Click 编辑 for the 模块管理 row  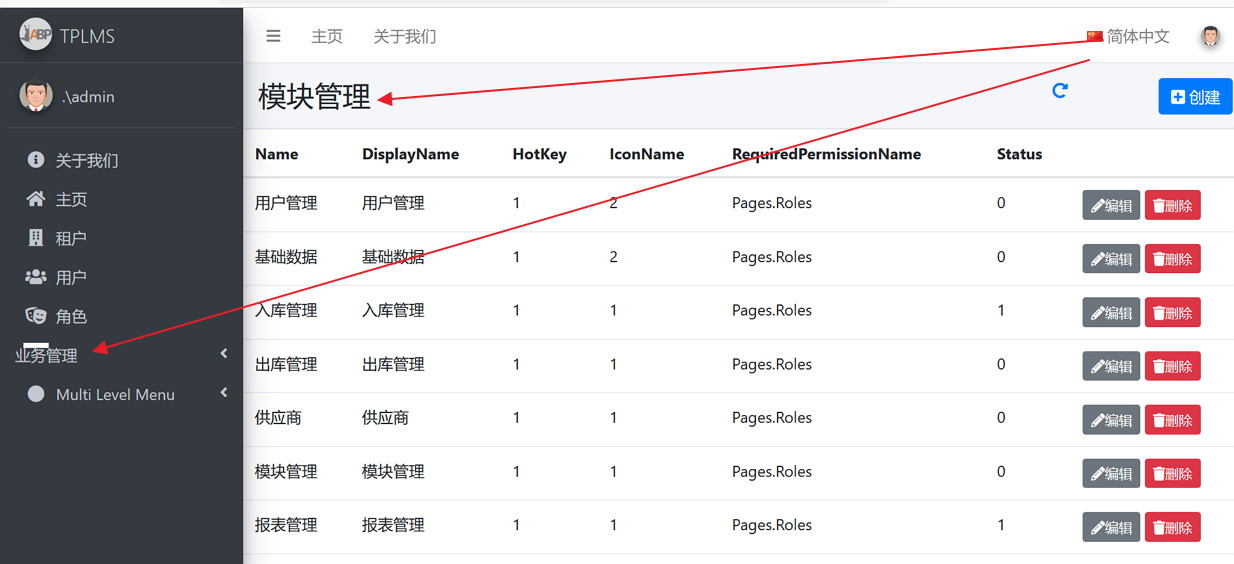(x=1111, y=474)
